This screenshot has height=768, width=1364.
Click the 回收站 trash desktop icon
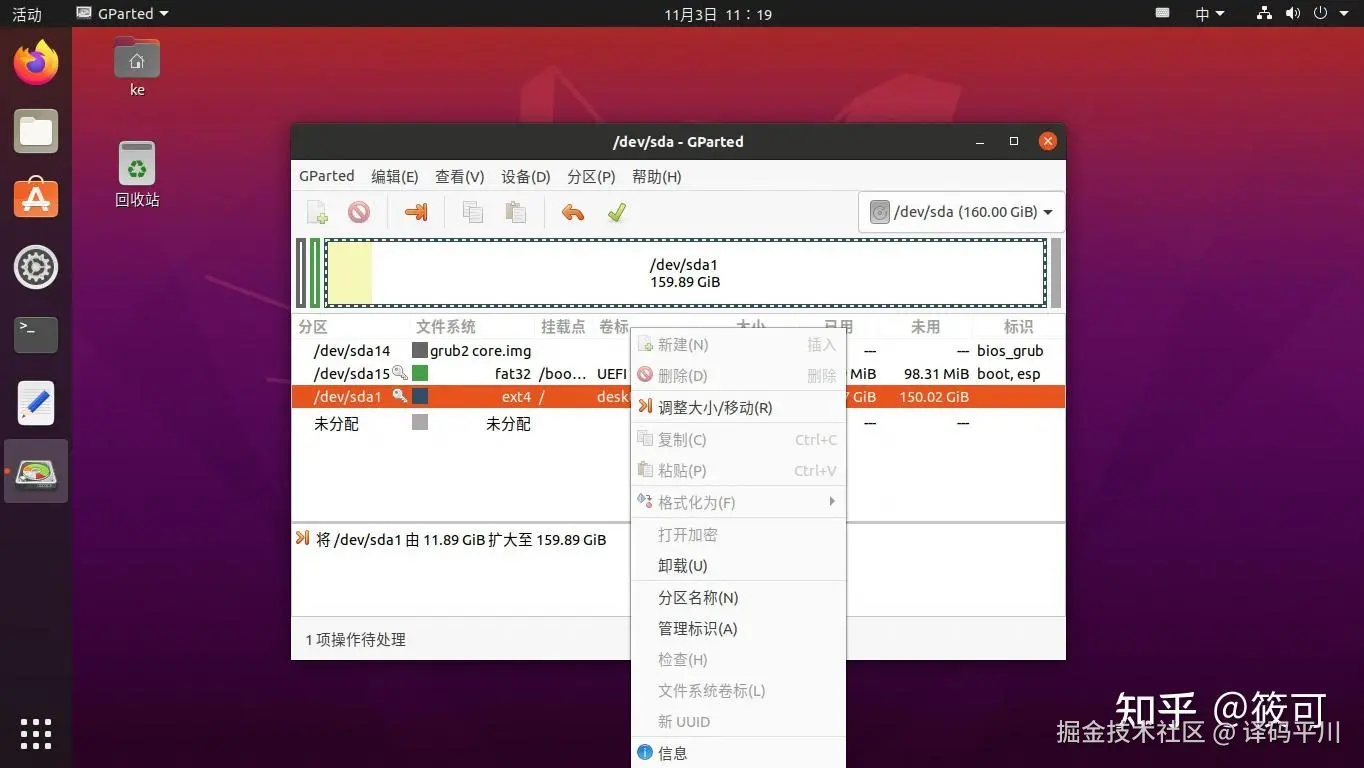click(137, 174)
